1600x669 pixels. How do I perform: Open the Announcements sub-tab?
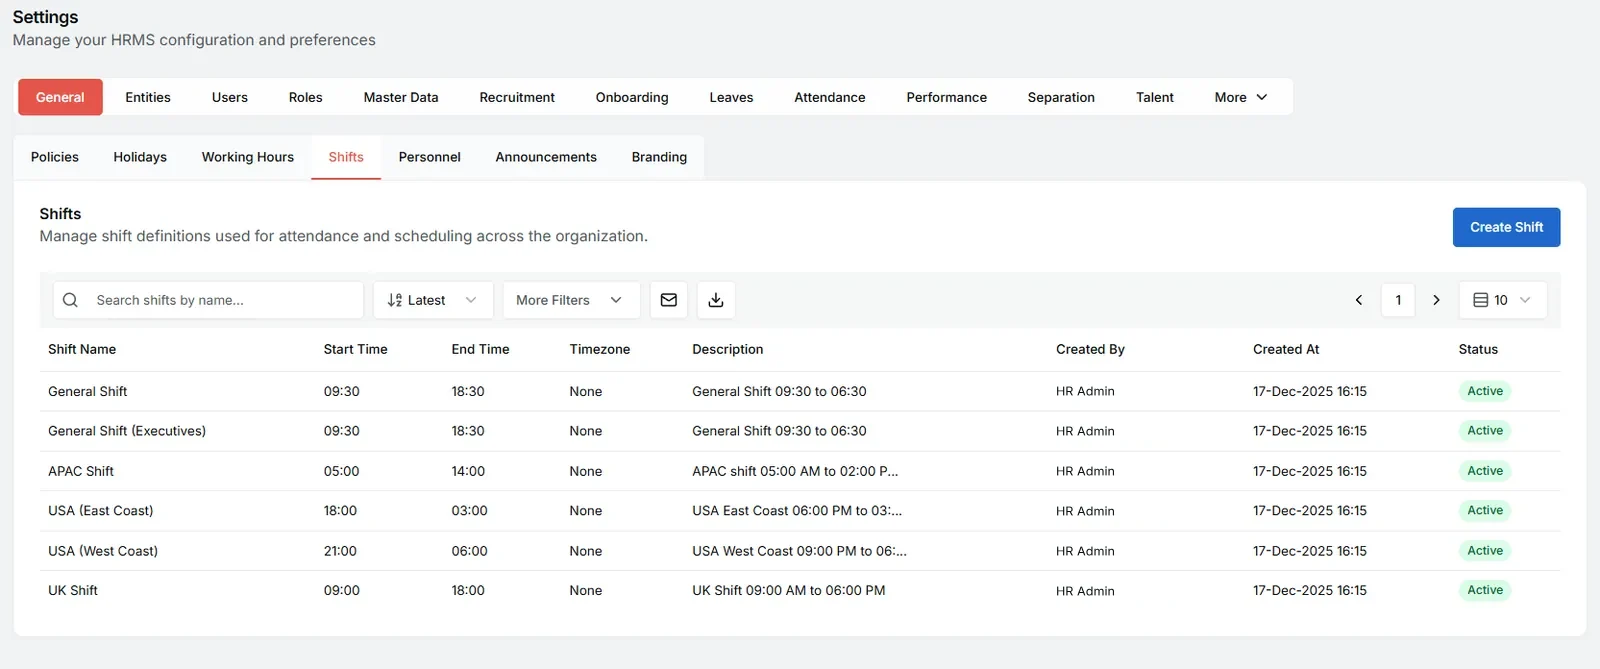[x=546, y=157]
